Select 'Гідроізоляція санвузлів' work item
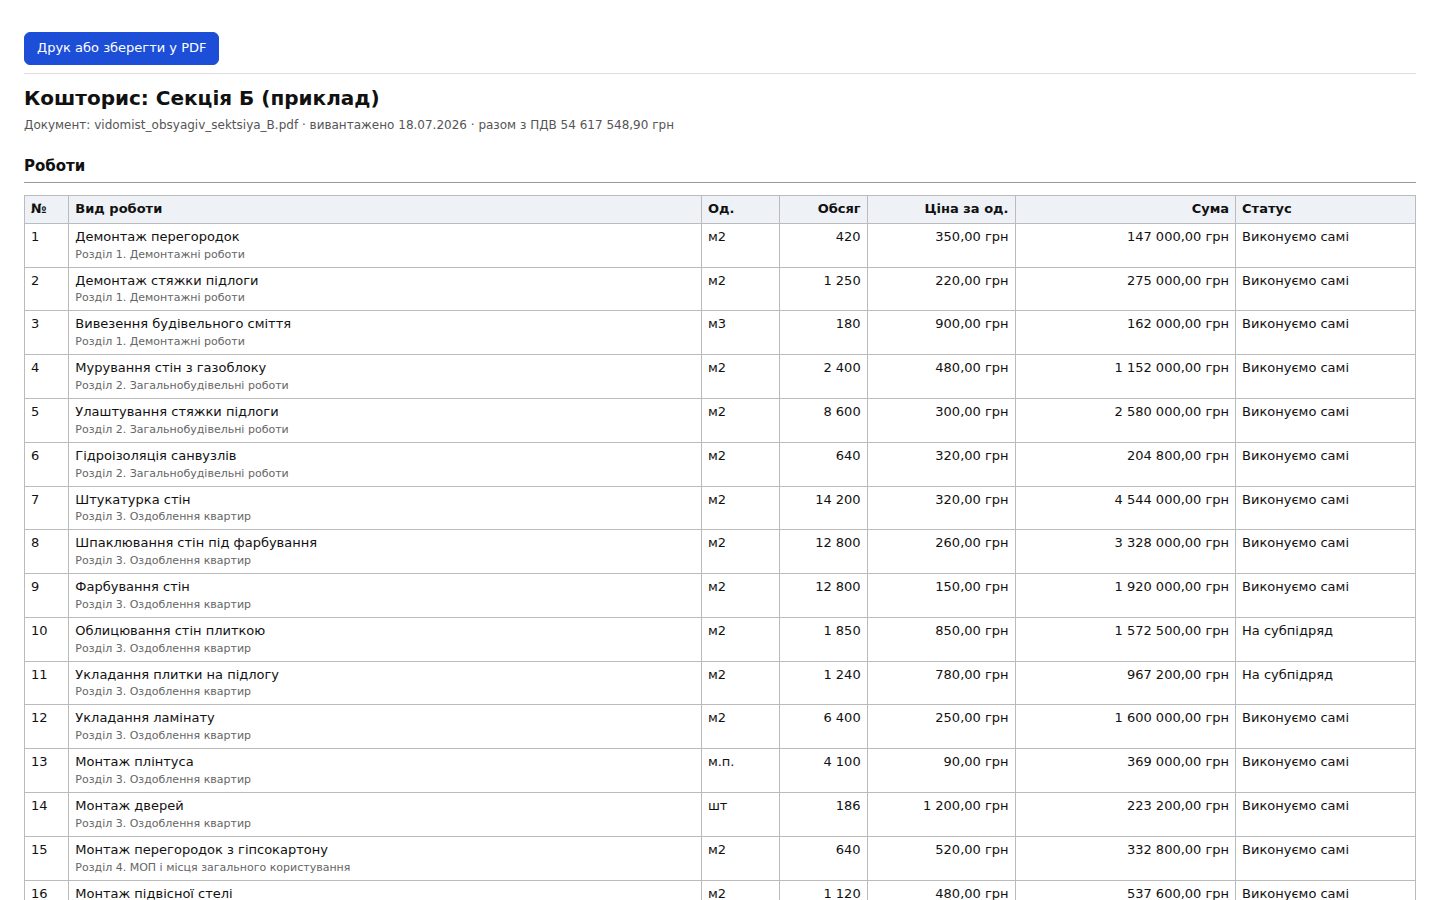Viewport: 1440px width, 900px height. tap(155, 456)
